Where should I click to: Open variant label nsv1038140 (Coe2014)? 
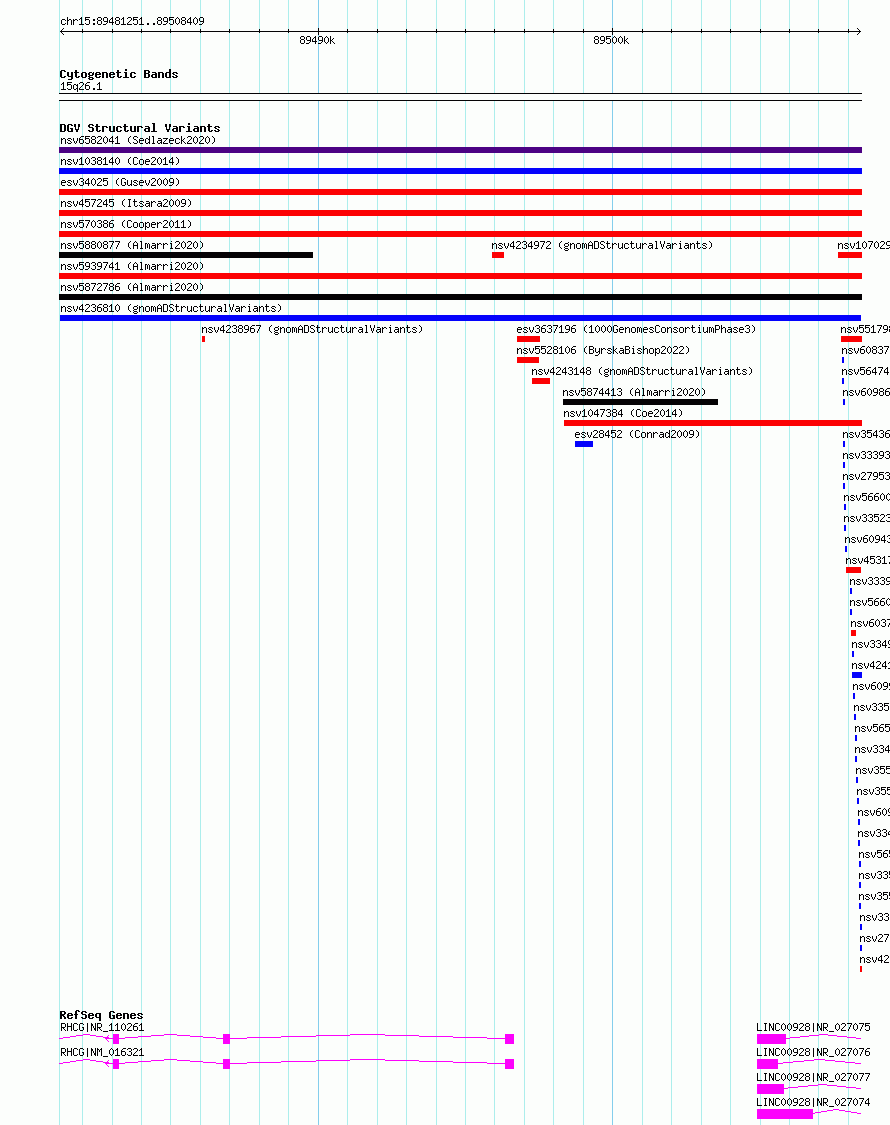[x=120, y=161]
